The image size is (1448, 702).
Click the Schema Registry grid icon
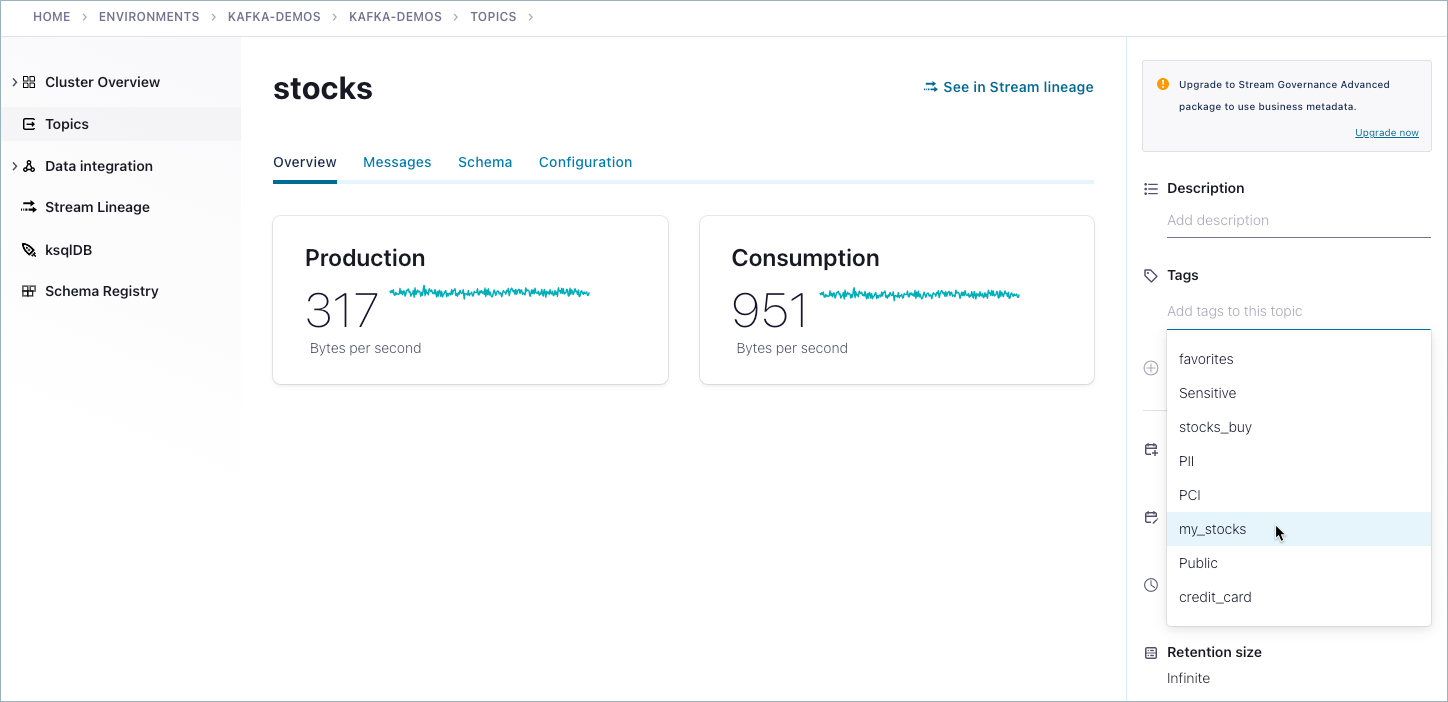pos(29,291)
